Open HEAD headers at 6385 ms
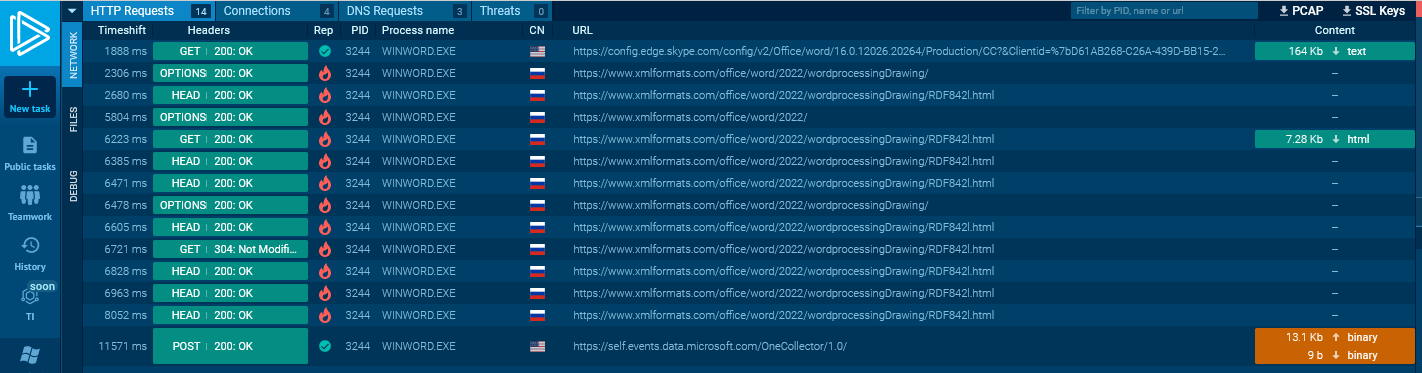The image size is (1422, 373). (x=230, y=161)
